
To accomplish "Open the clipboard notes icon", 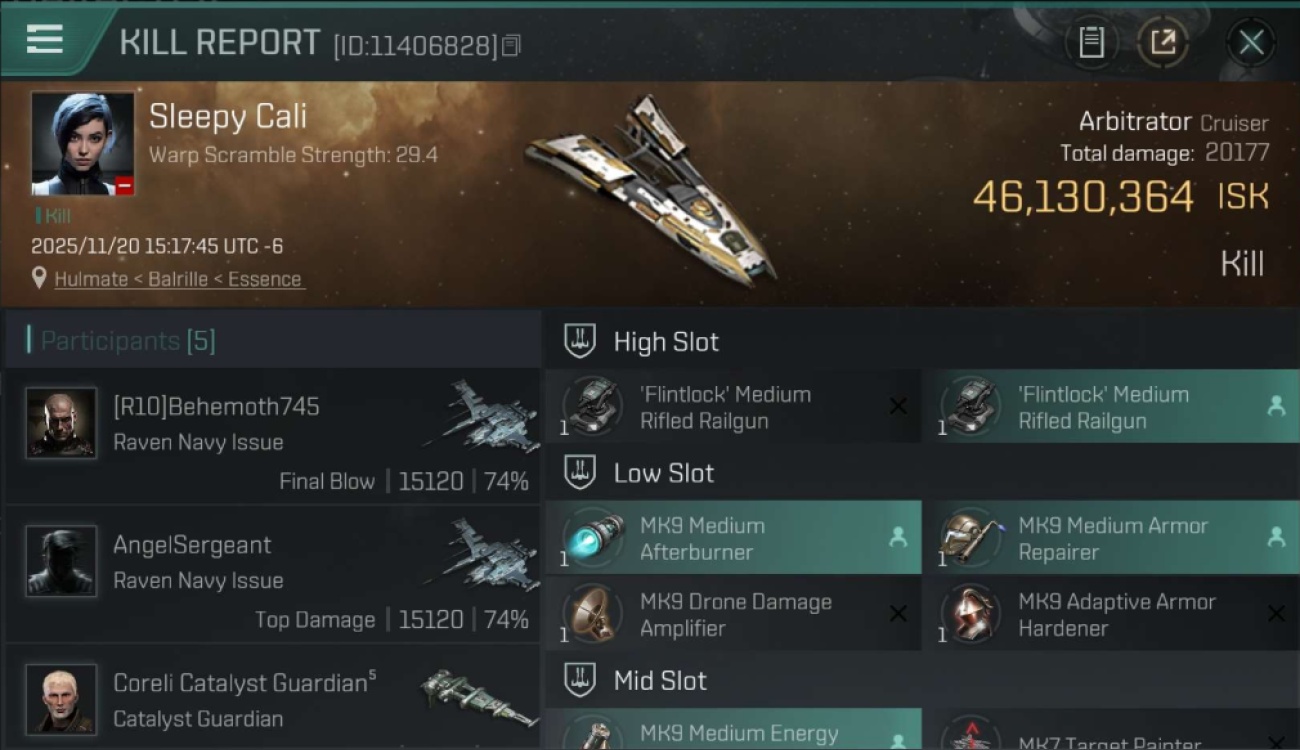I will coord(1091,42).
